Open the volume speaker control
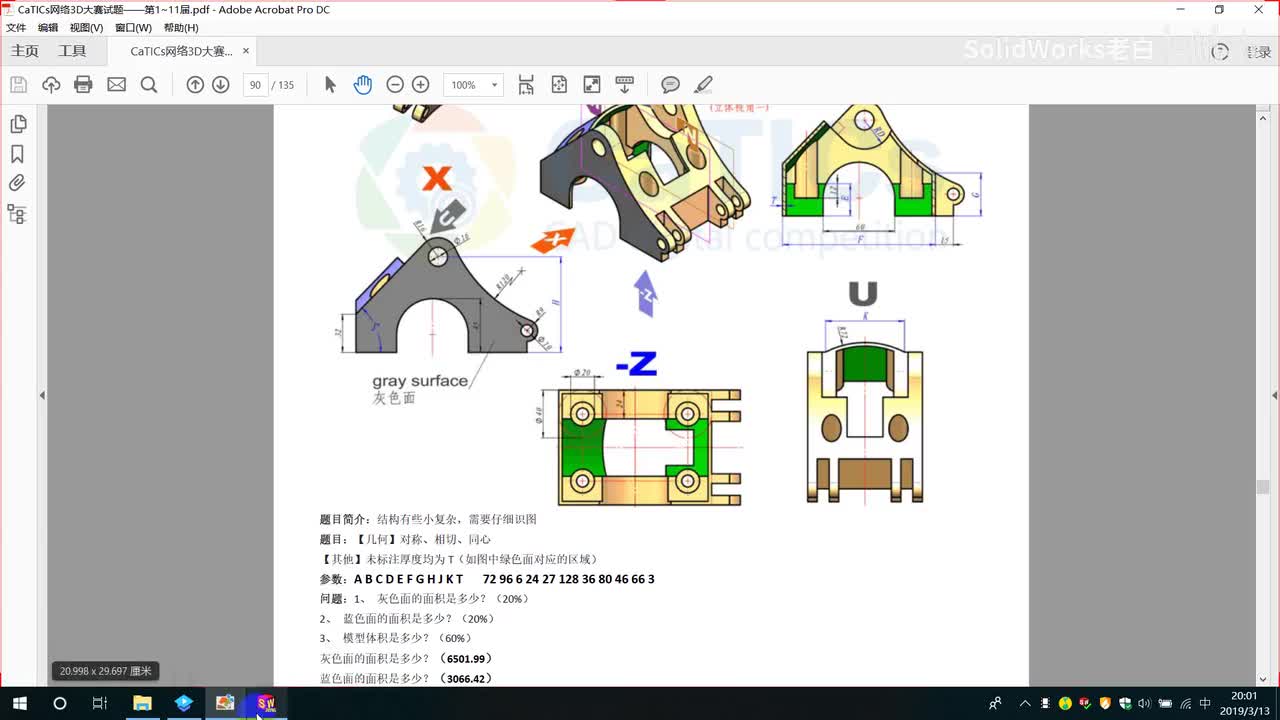 [1145, 703]
